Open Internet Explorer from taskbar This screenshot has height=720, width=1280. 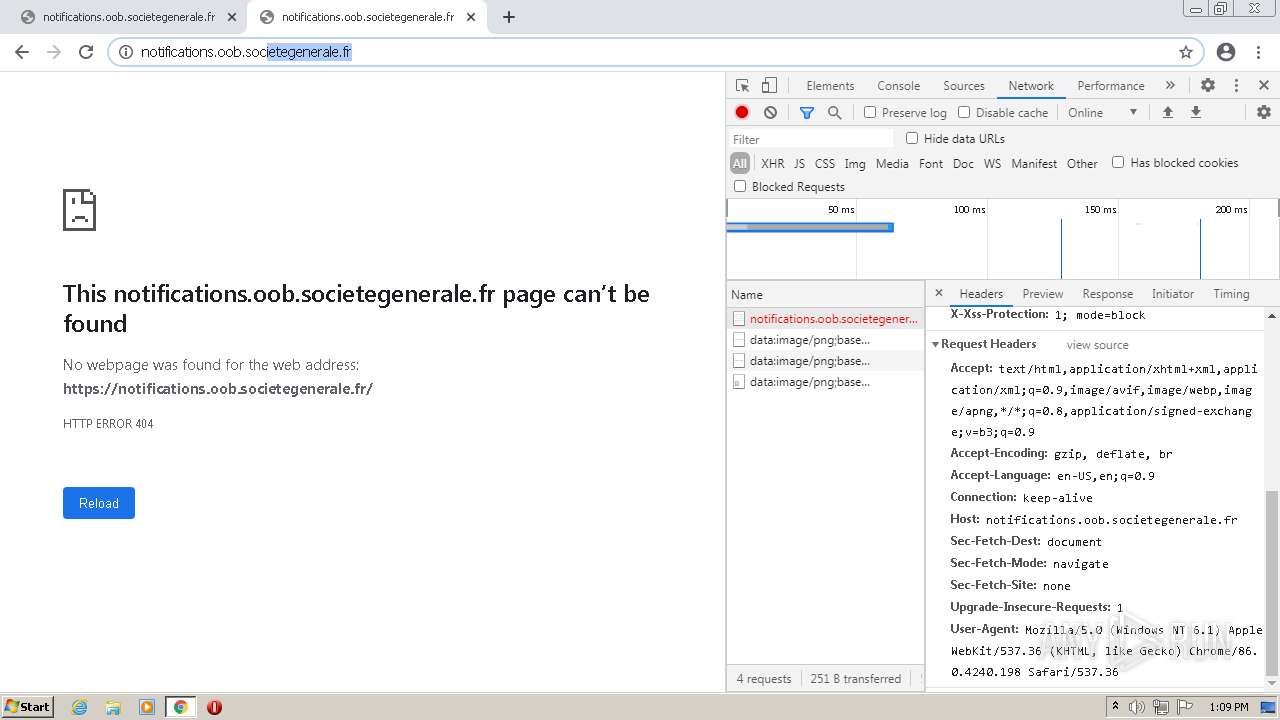[79, 707]
